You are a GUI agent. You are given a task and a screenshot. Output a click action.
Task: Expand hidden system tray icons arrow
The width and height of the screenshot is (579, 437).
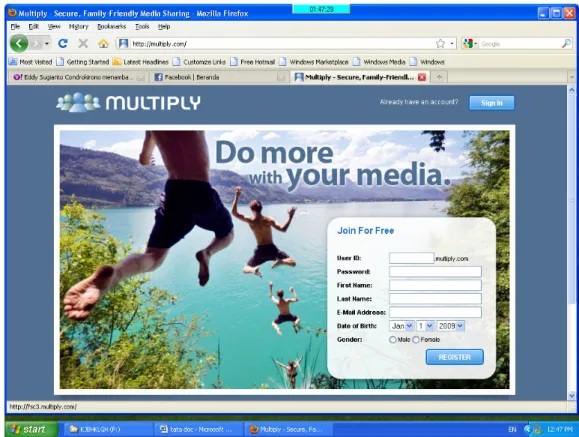(x=528, y=429)
